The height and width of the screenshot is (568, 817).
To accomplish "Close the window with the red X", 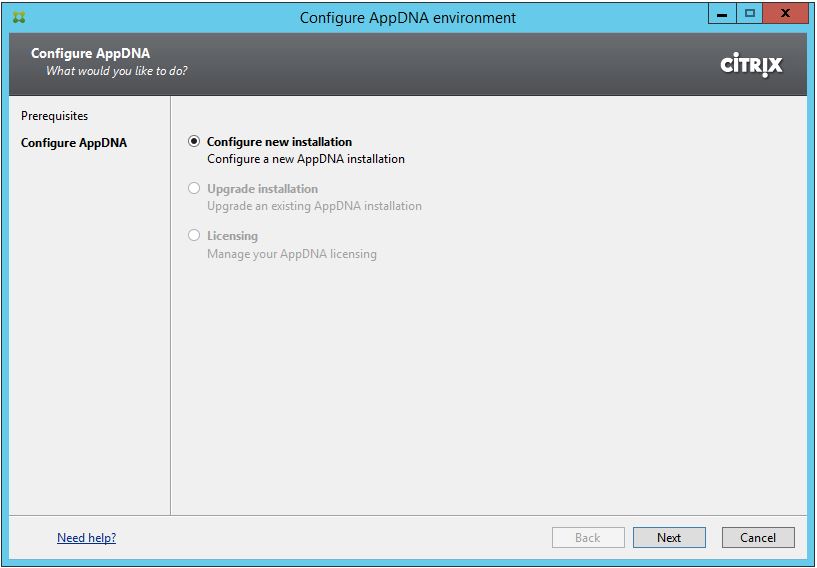I will (x=786, y=14).
